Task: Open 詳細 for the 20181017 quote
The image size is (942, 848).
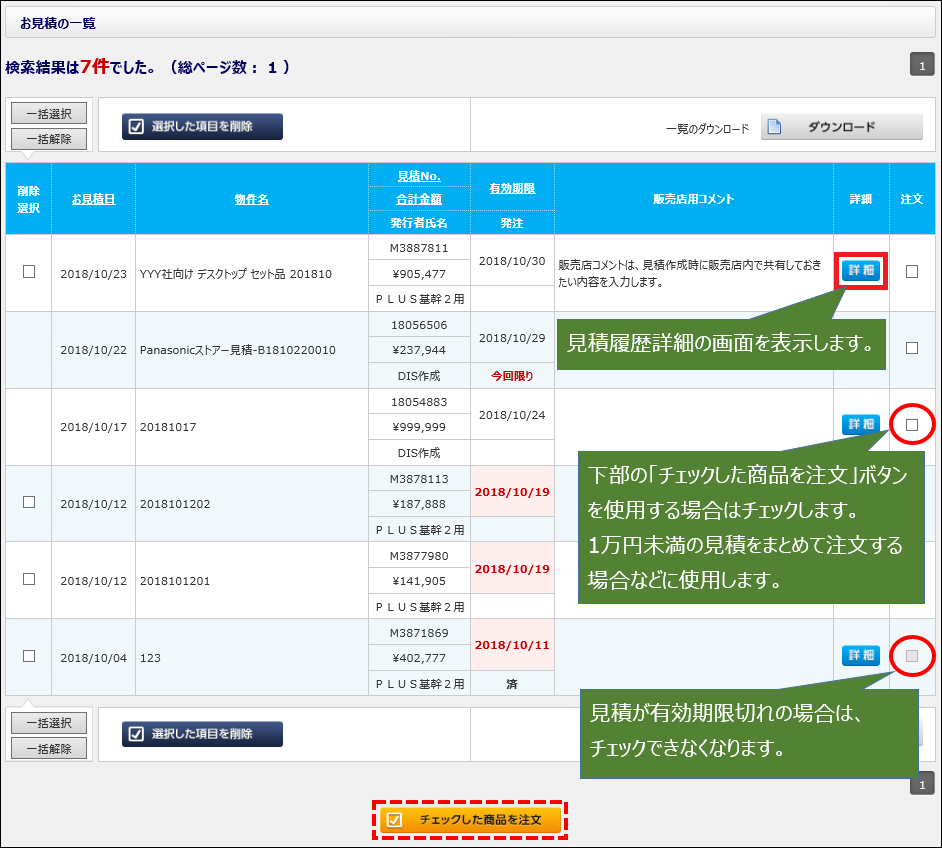Action: click(861, 425)
